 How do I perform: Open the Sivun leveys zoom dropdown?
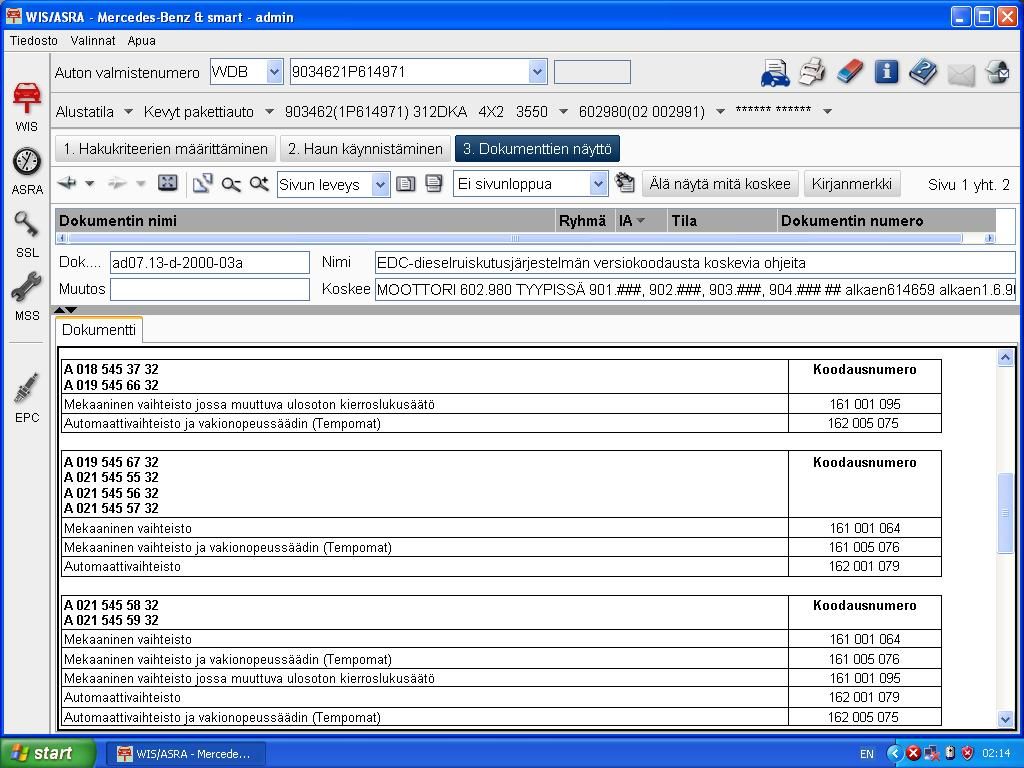pos(380,185)
